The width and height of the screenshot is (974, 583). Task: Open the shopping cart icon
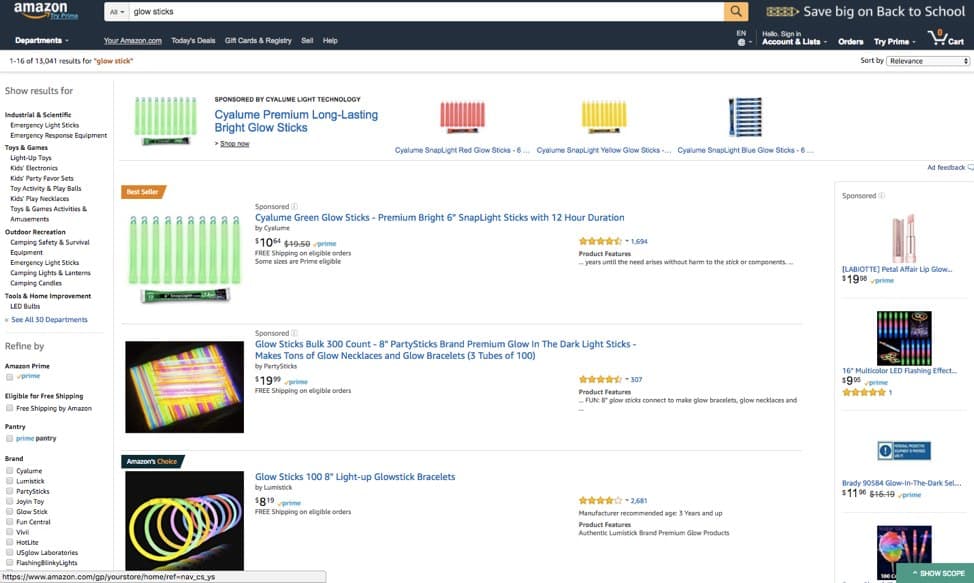click(945, 38)
